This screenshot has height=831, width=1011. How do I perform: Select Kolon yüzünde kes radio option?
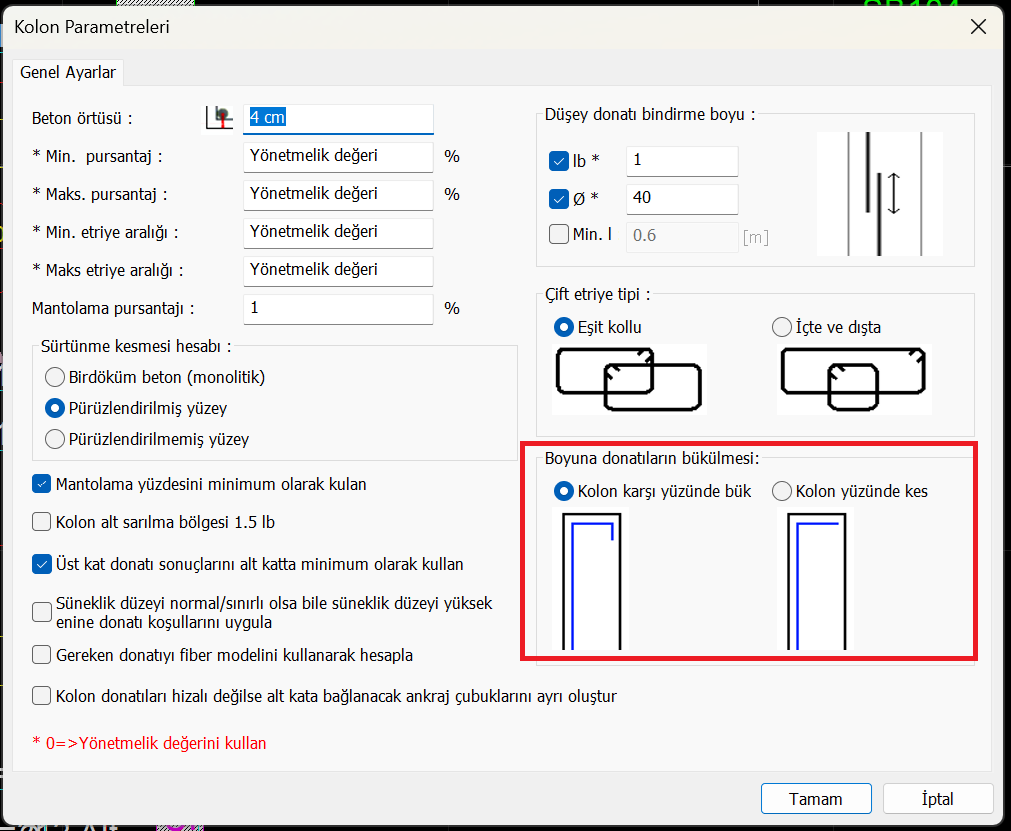tap(782, 491)
